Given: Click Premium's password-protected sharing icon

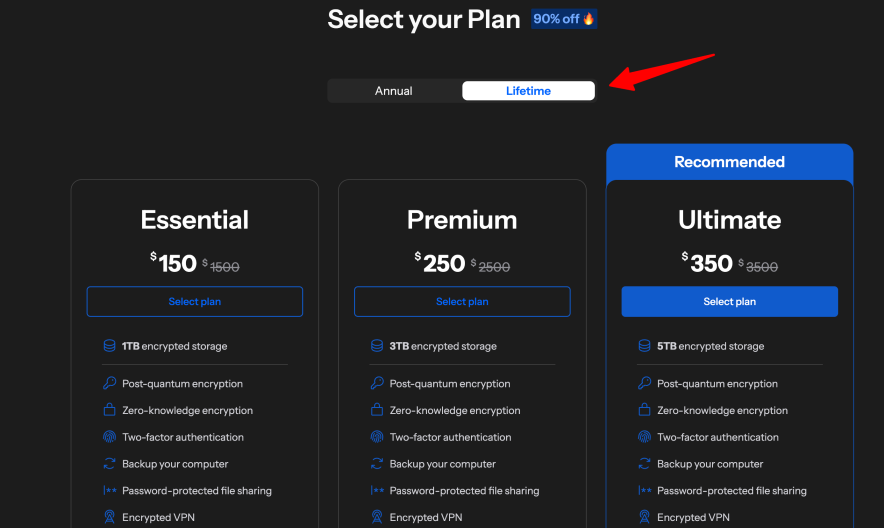Looking at the screenshot, I should 377,491.
